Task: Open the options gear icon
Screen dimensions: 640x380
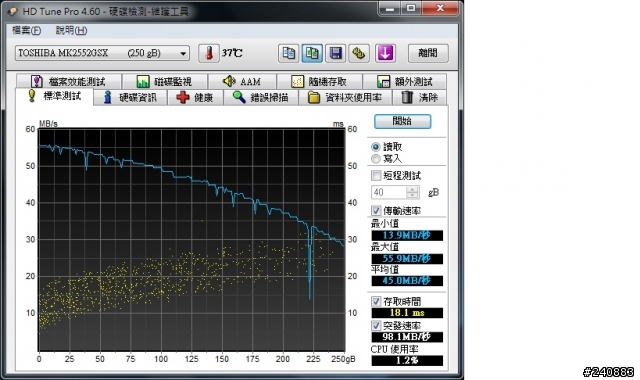Action: 359,53
